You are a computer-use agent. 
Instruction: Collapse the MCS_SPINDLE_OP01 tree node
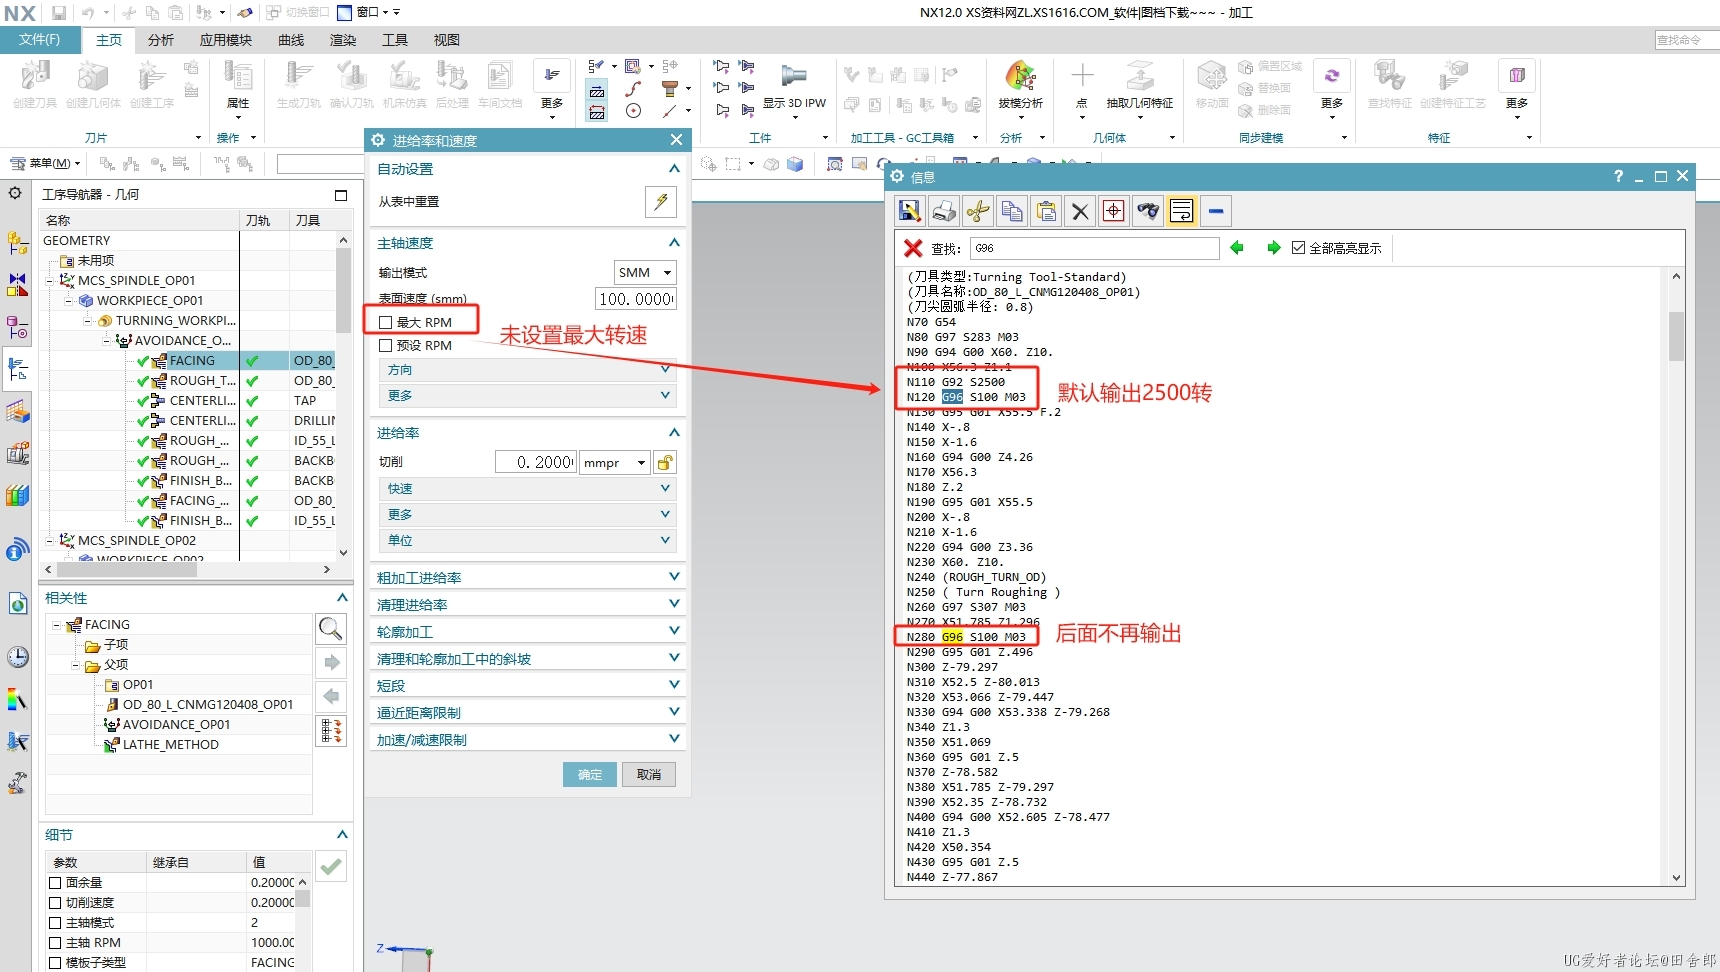pos(51,281)
